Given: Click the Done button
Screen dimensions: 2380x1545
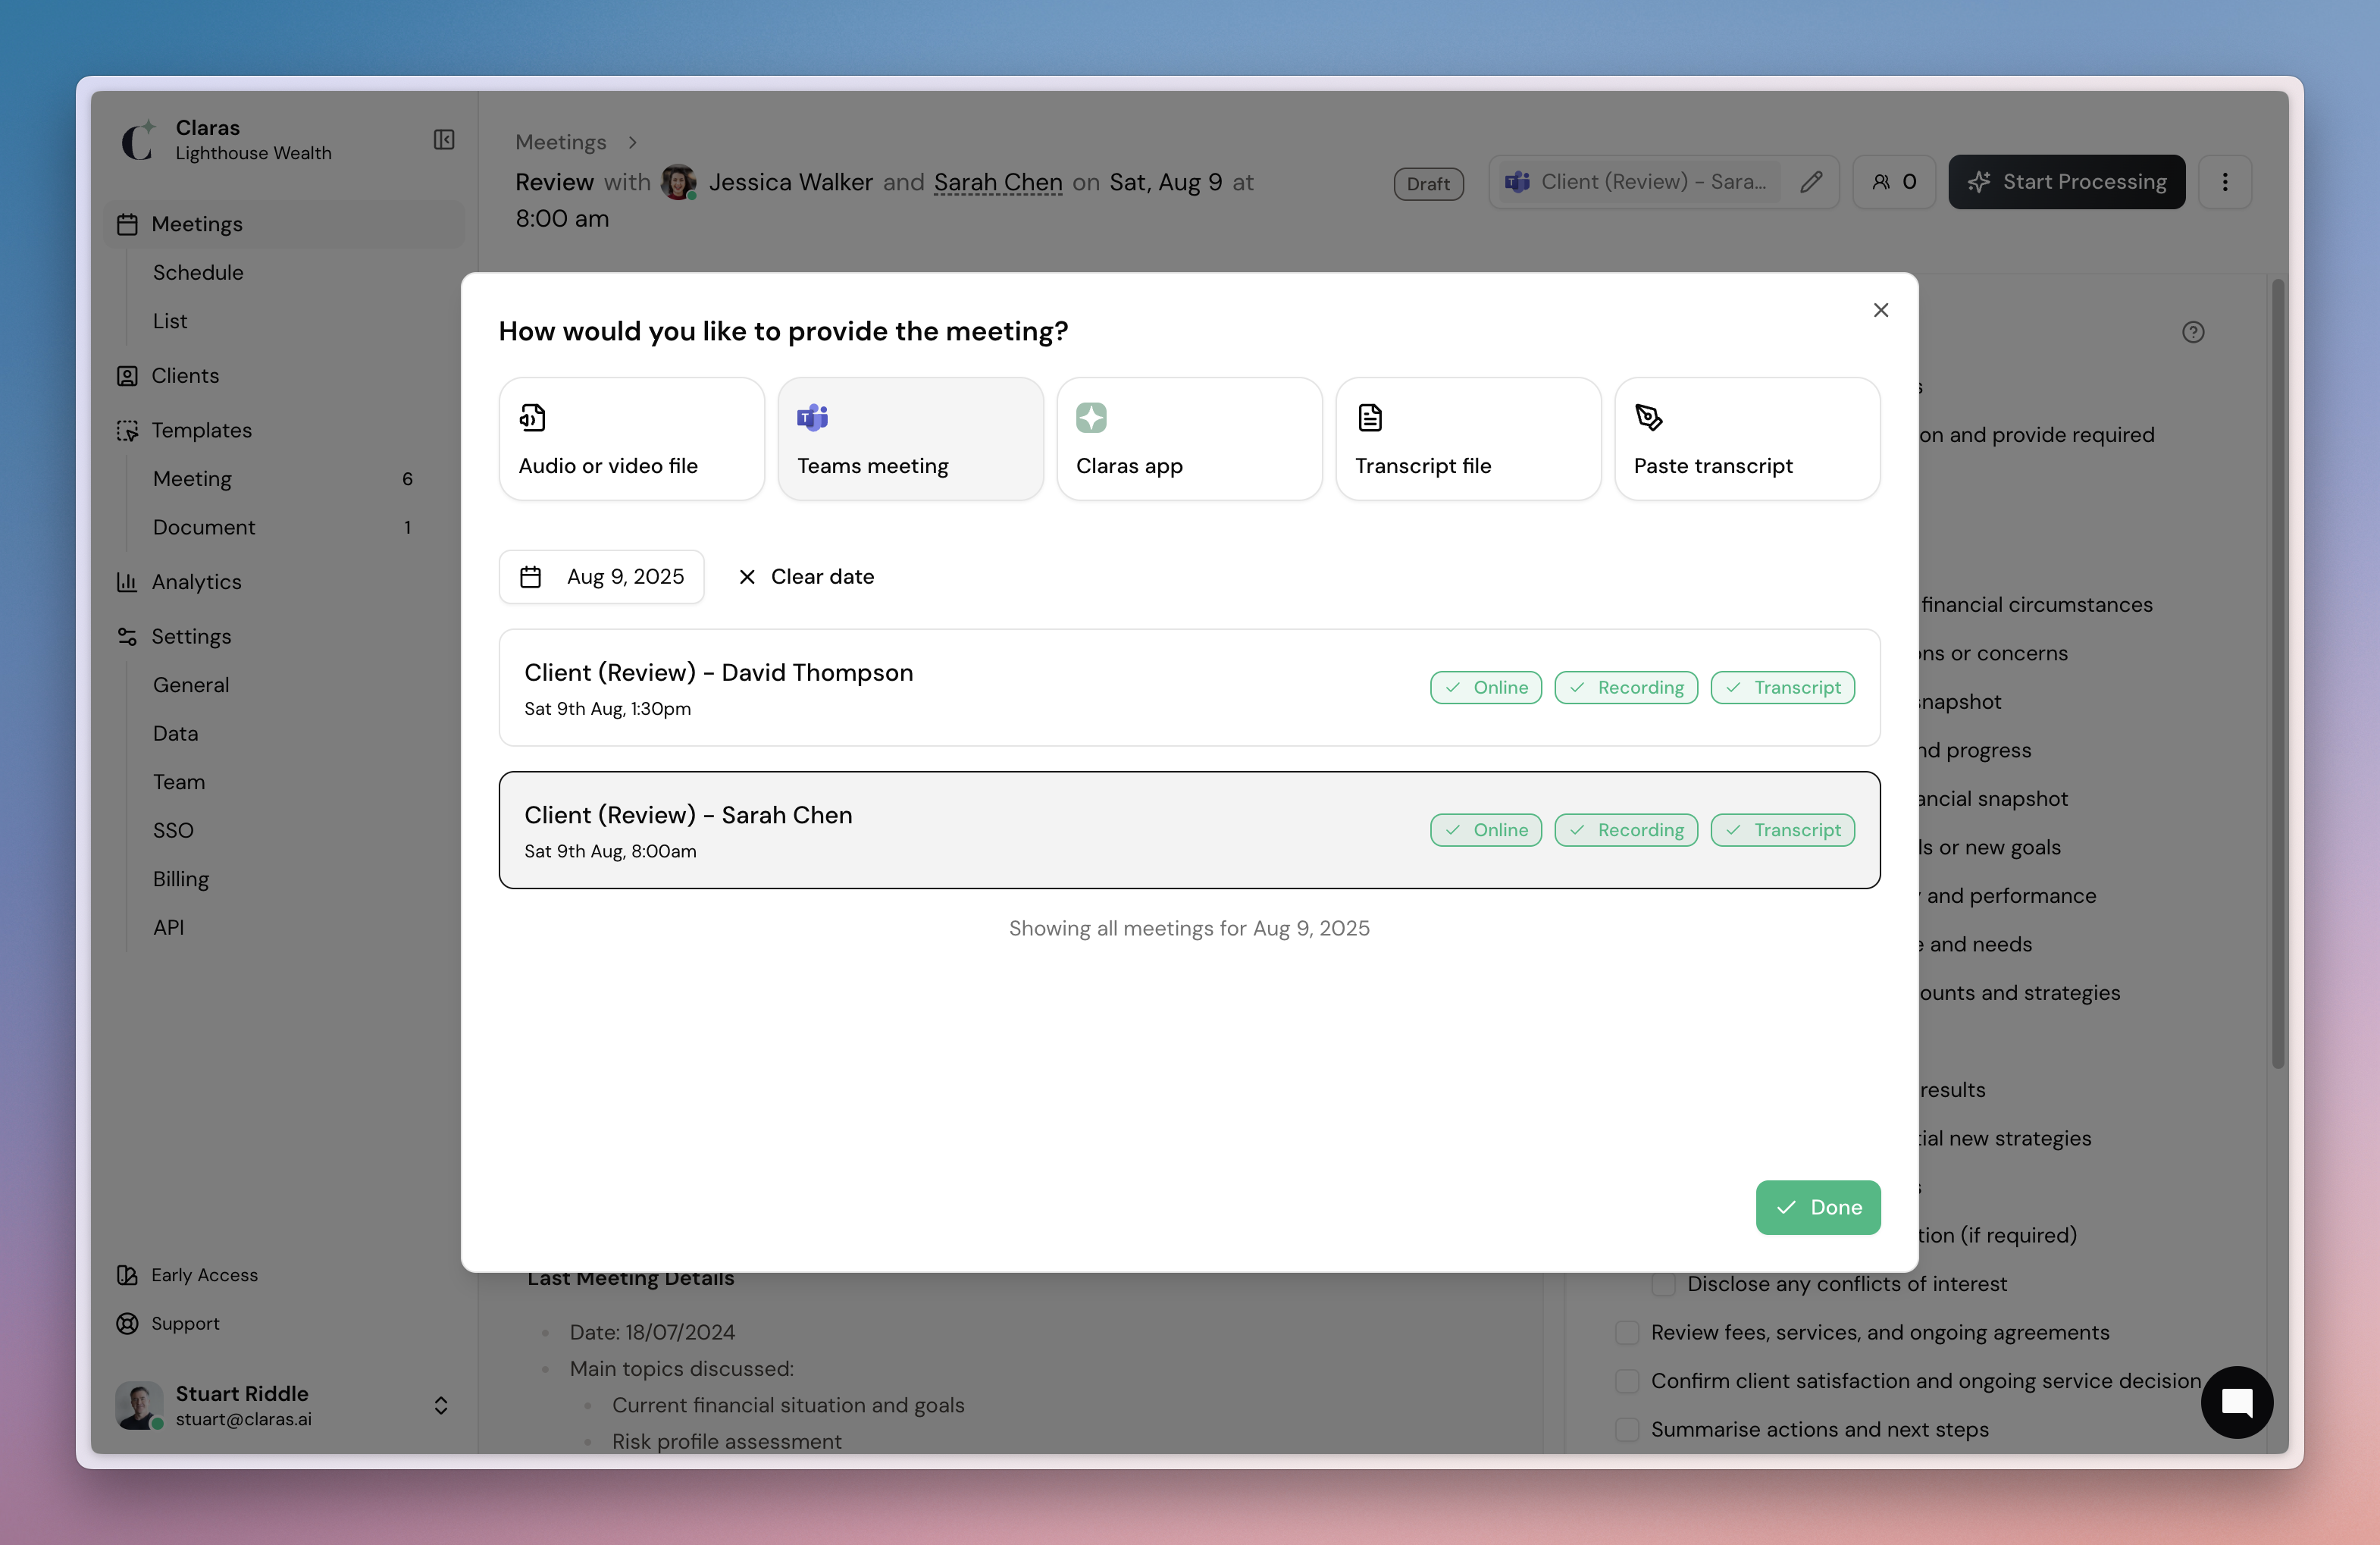Looking at the screenshot, I should 1818,1207.
